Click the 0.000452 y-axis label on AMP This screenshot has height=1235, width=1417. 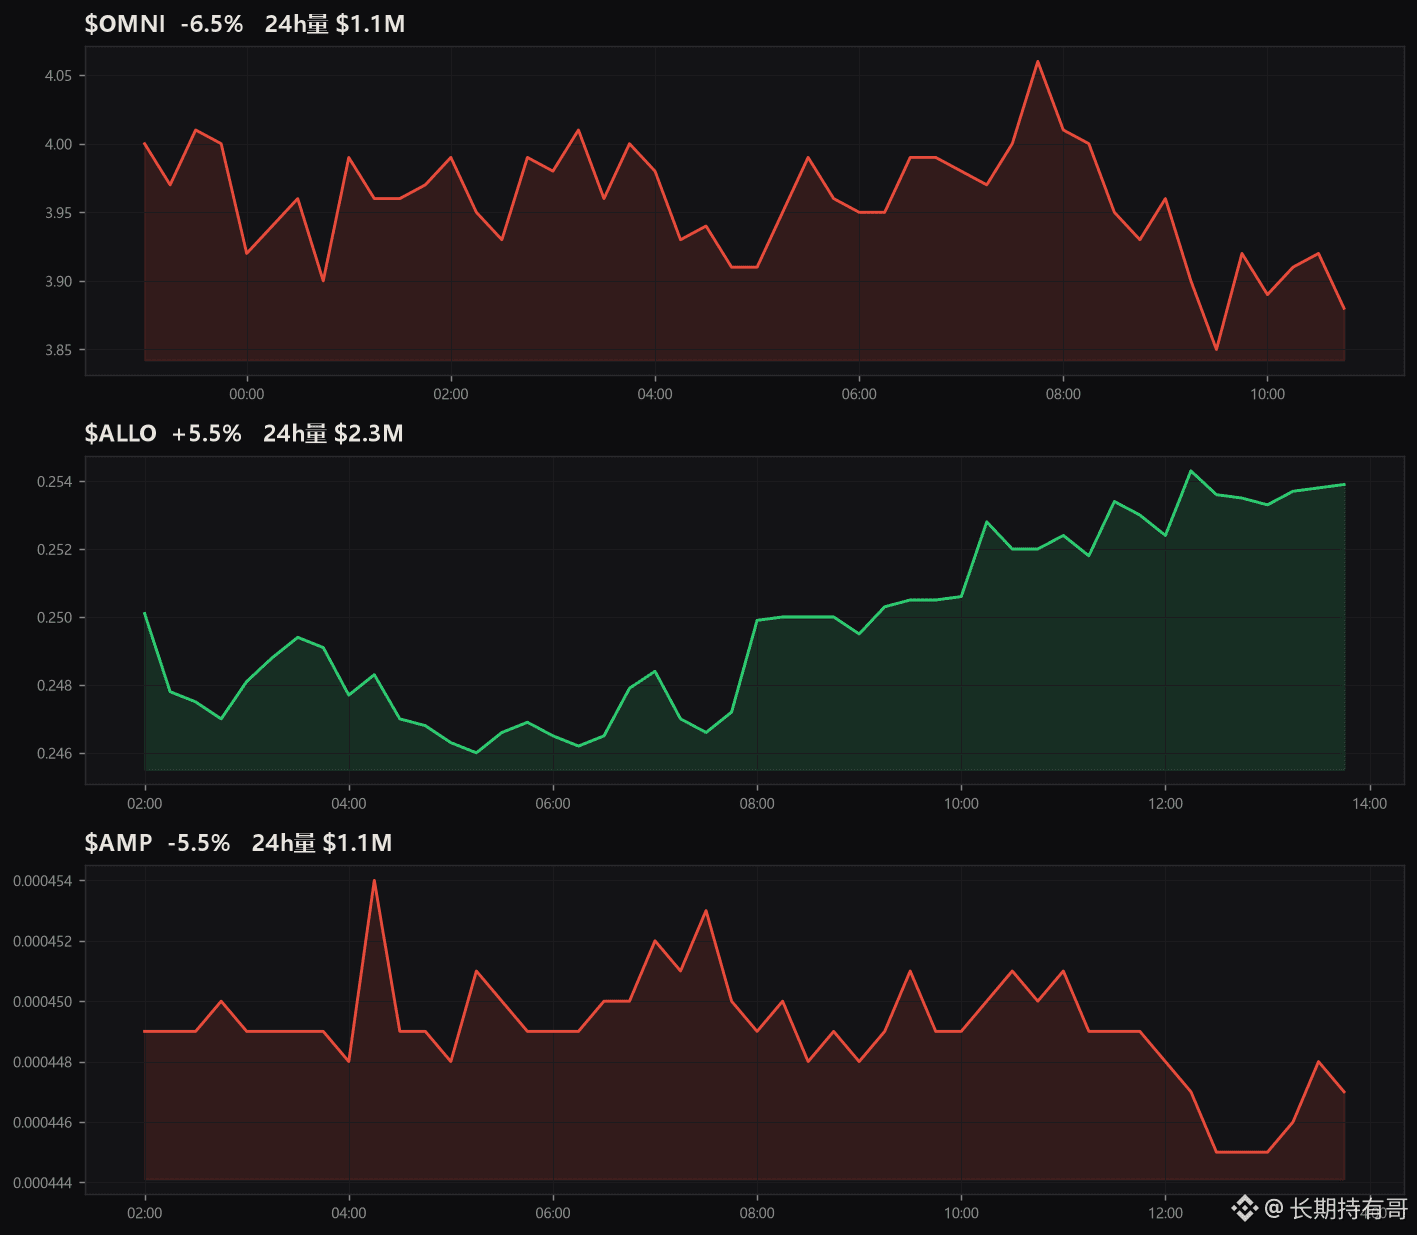click(43, 942)
